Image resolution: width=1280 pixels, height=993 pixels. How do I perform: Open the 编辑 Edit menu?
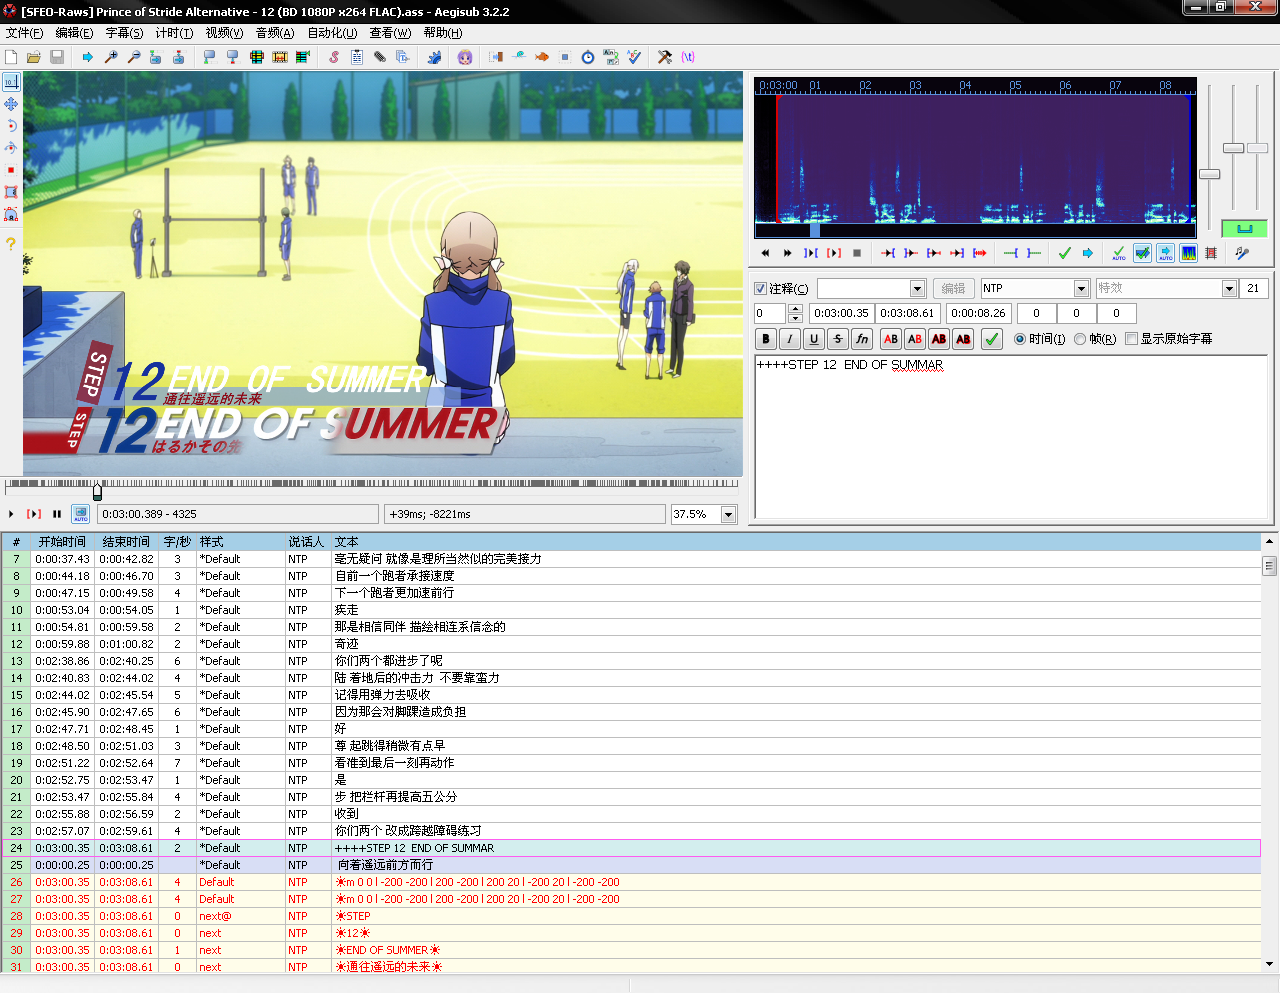[74, 33]
